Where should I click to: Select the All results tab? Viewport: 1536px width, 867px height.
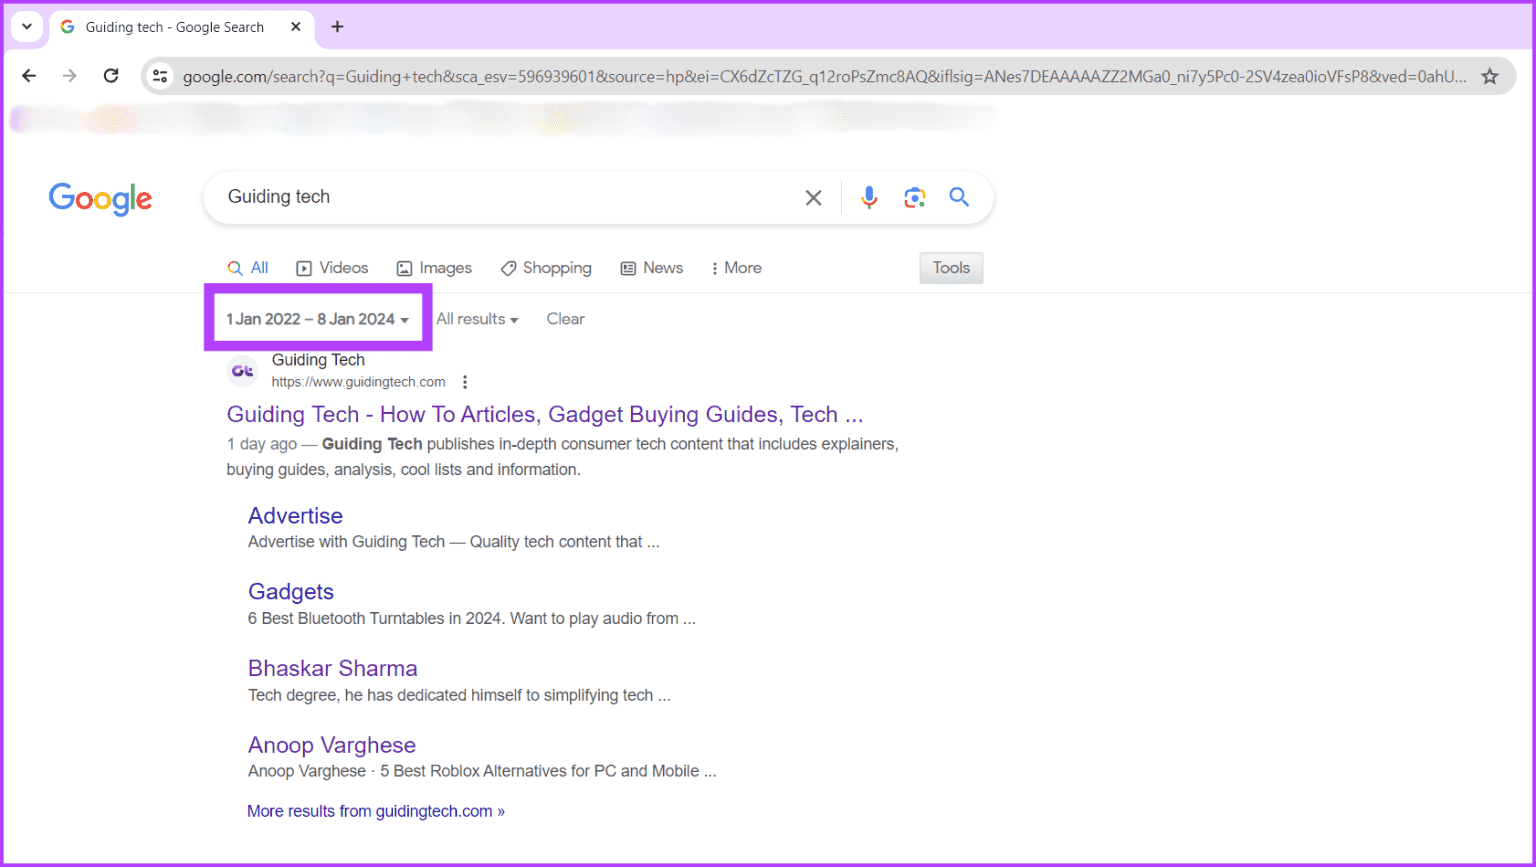(248, 268)
